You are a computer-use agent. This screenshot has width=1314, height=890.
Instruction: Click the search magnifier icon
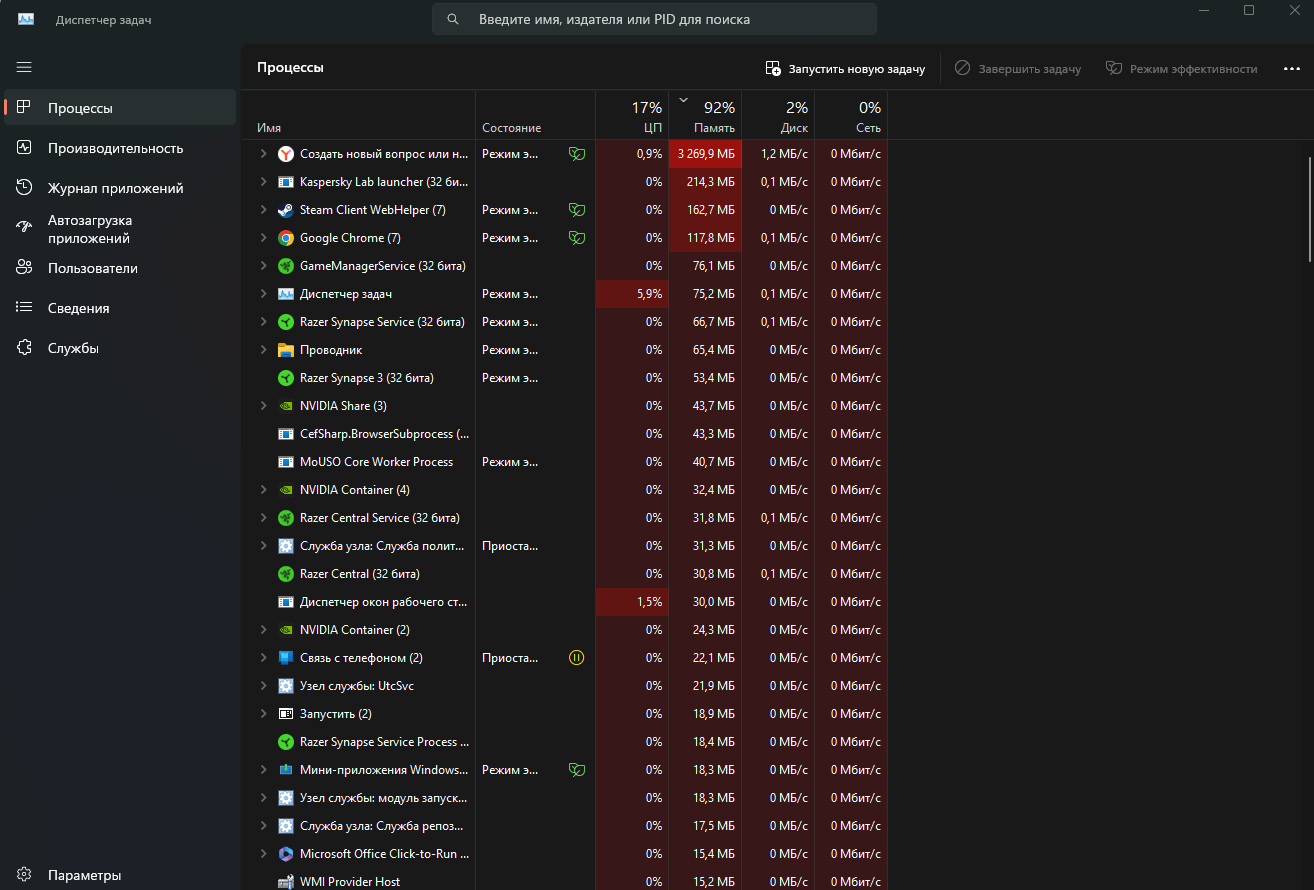[454, 19]
